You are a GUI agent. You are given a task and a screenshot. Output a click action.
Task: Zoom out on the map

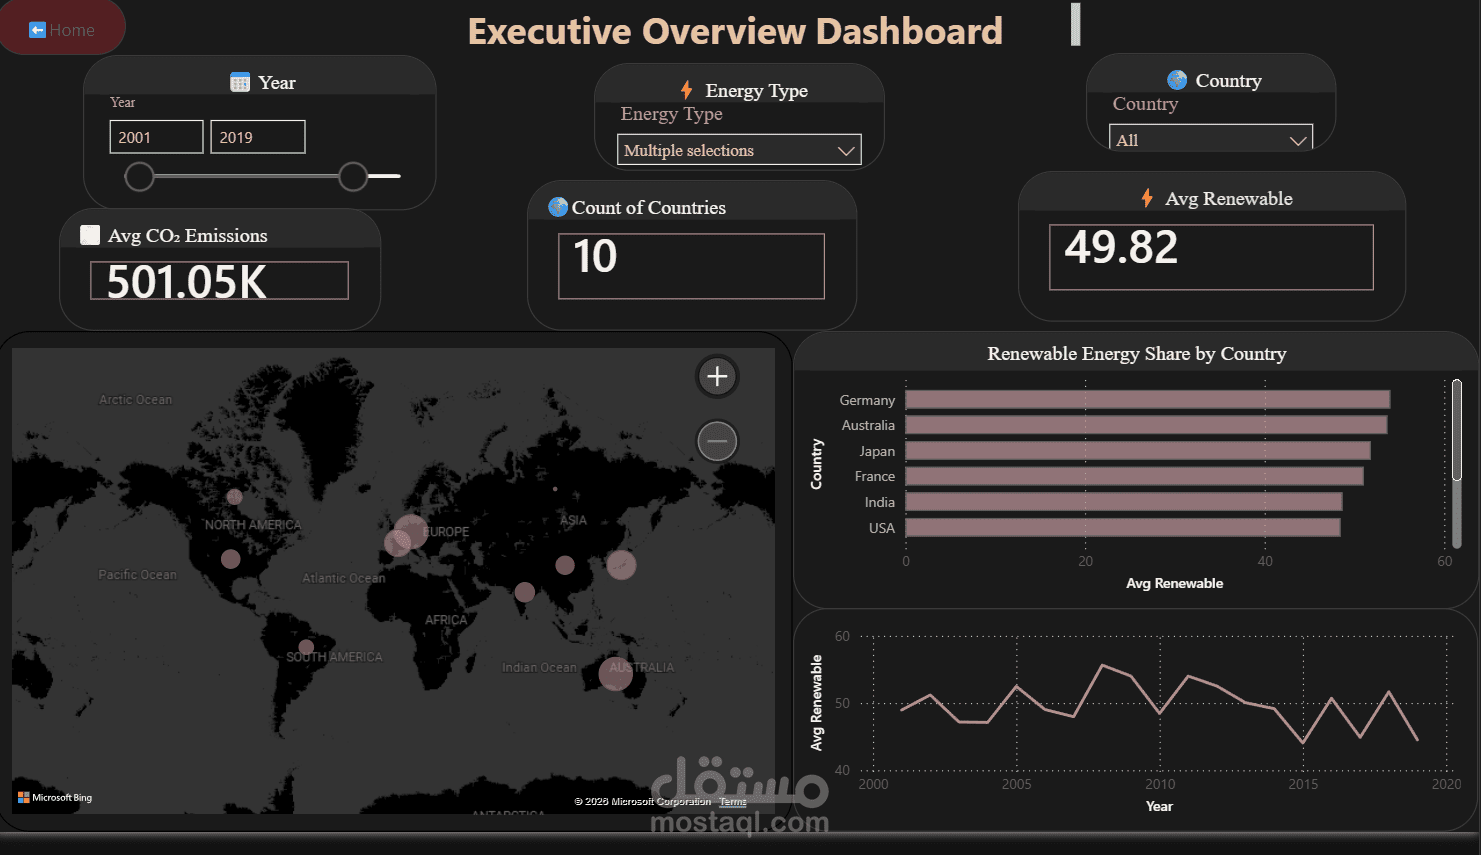tap(717, 441)
